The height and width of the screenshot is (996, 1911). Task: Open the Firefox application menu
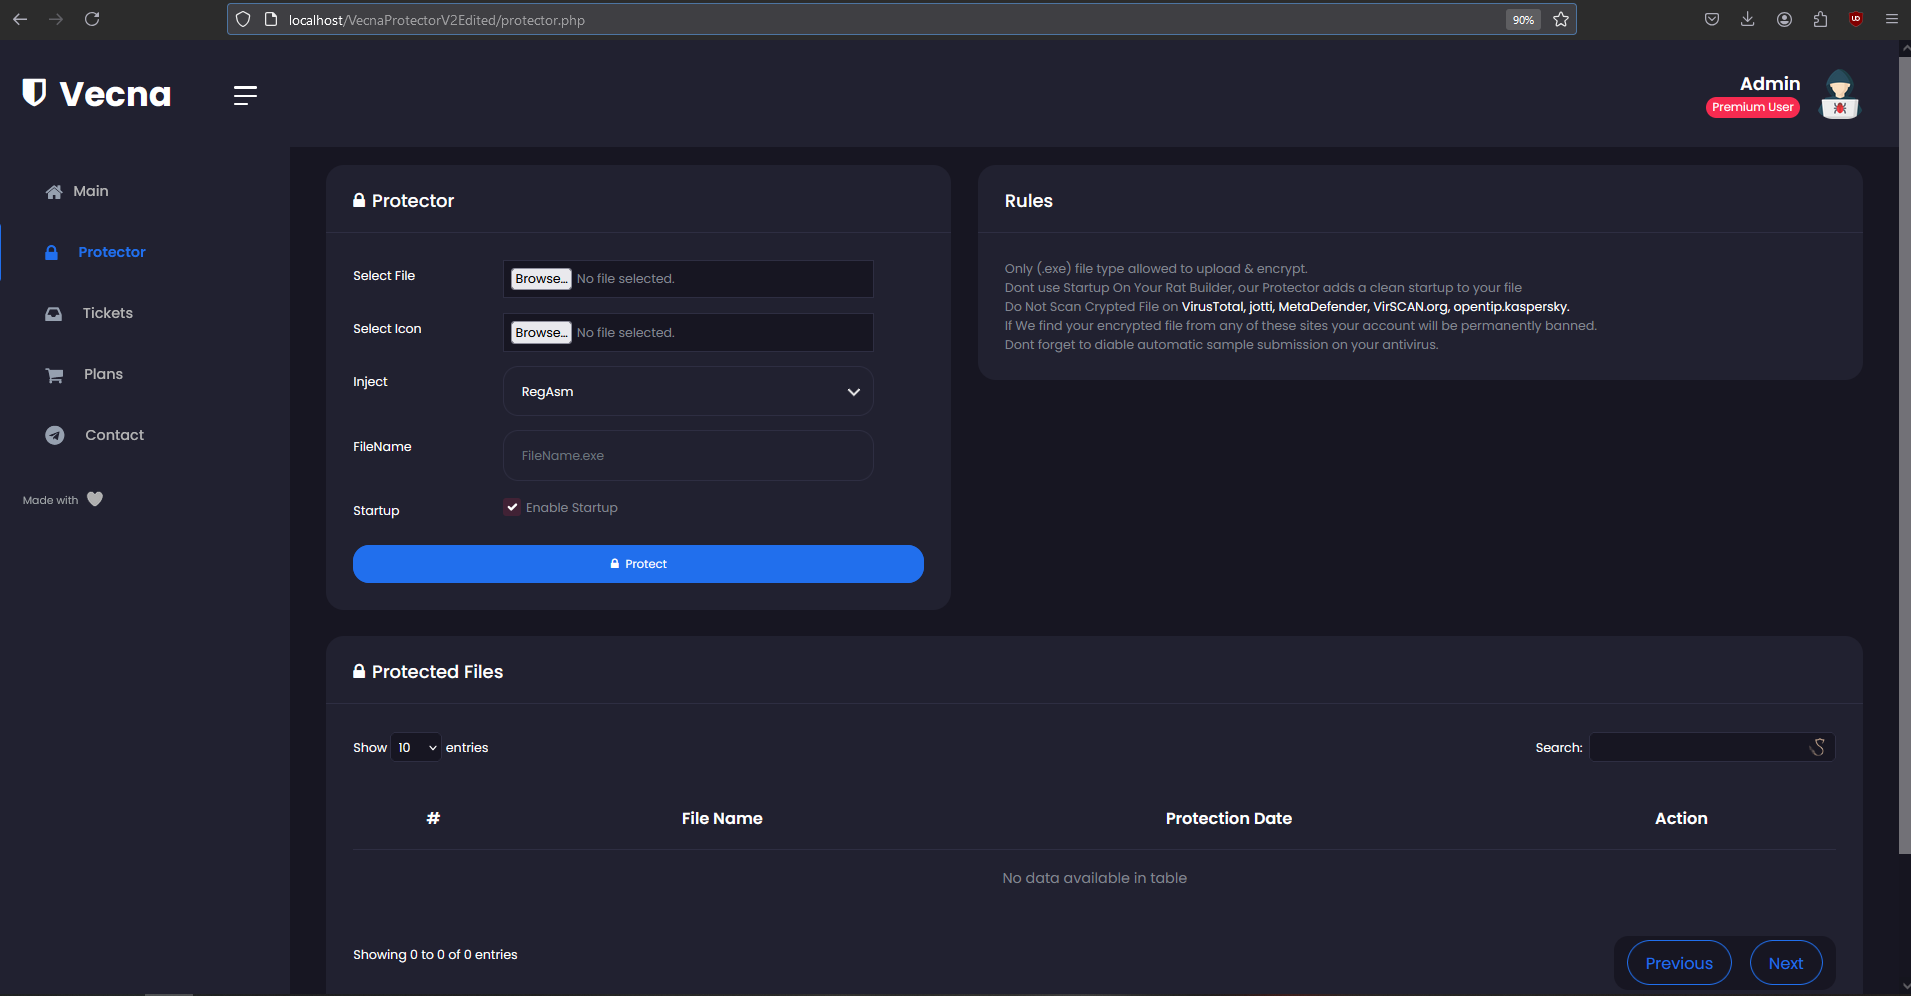pos(1892,19)
